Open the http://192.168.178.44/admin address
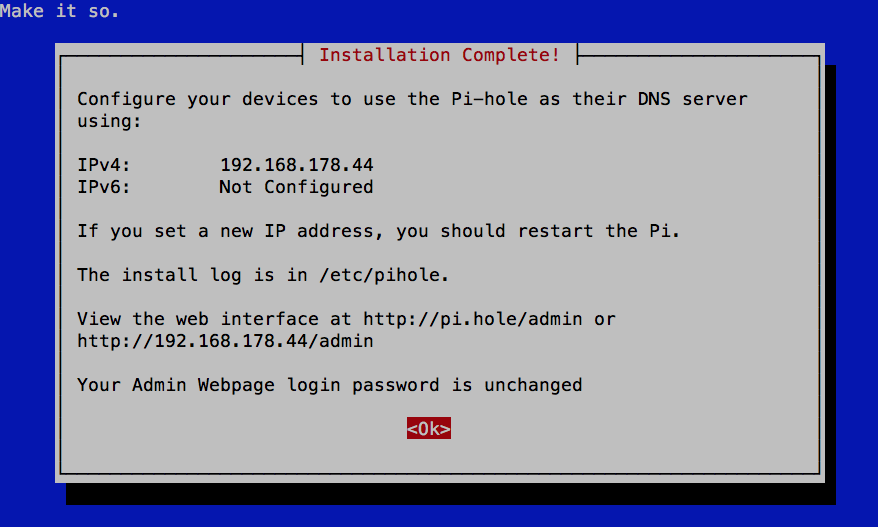This screenshot has height=528, width=878. click(x=225, y=341)
